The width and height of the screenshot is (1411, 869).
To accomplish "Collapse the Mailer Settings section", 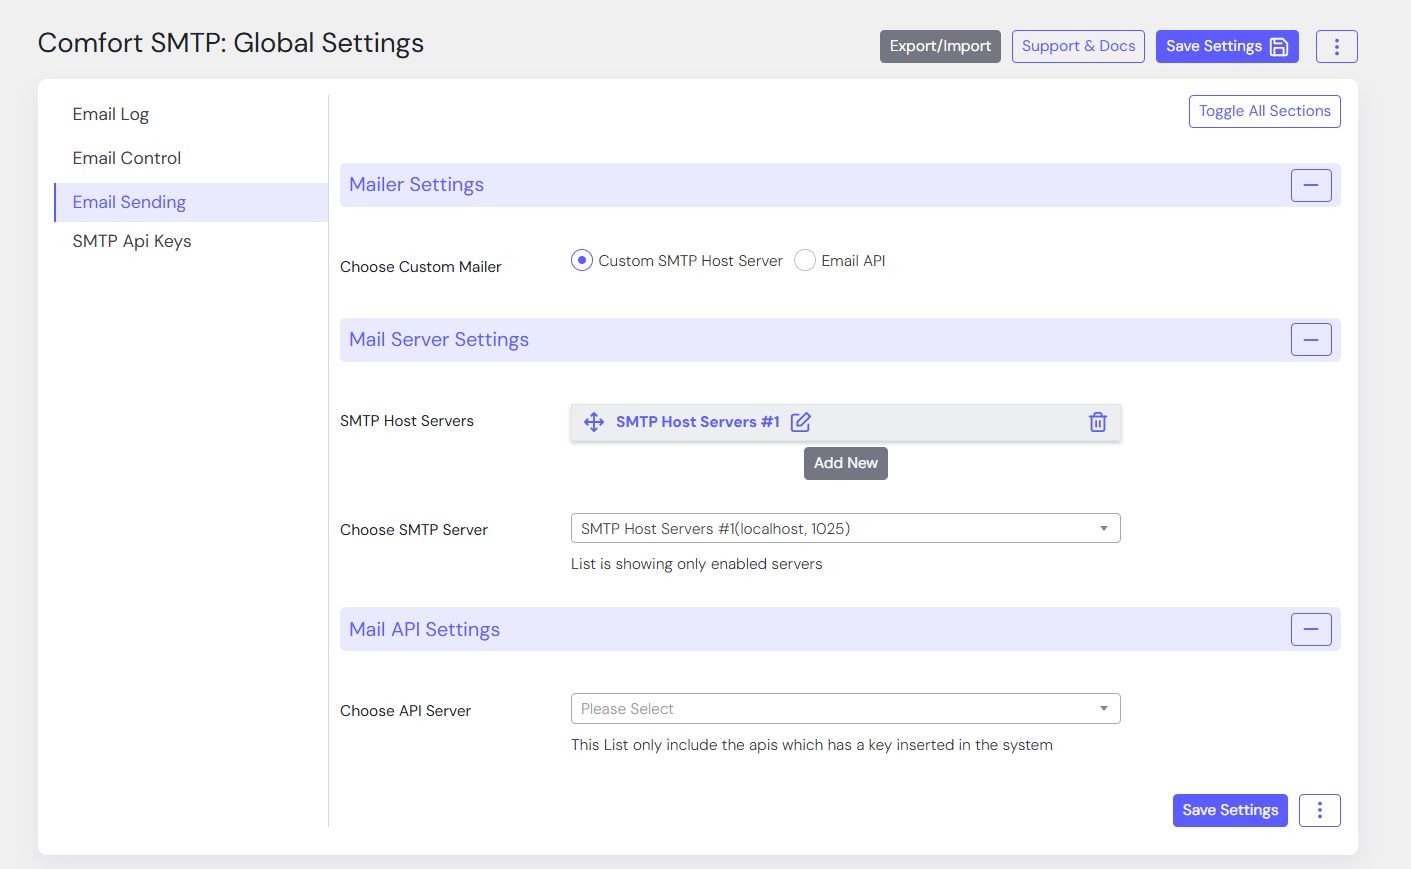I will click(x=1310, y=185).
